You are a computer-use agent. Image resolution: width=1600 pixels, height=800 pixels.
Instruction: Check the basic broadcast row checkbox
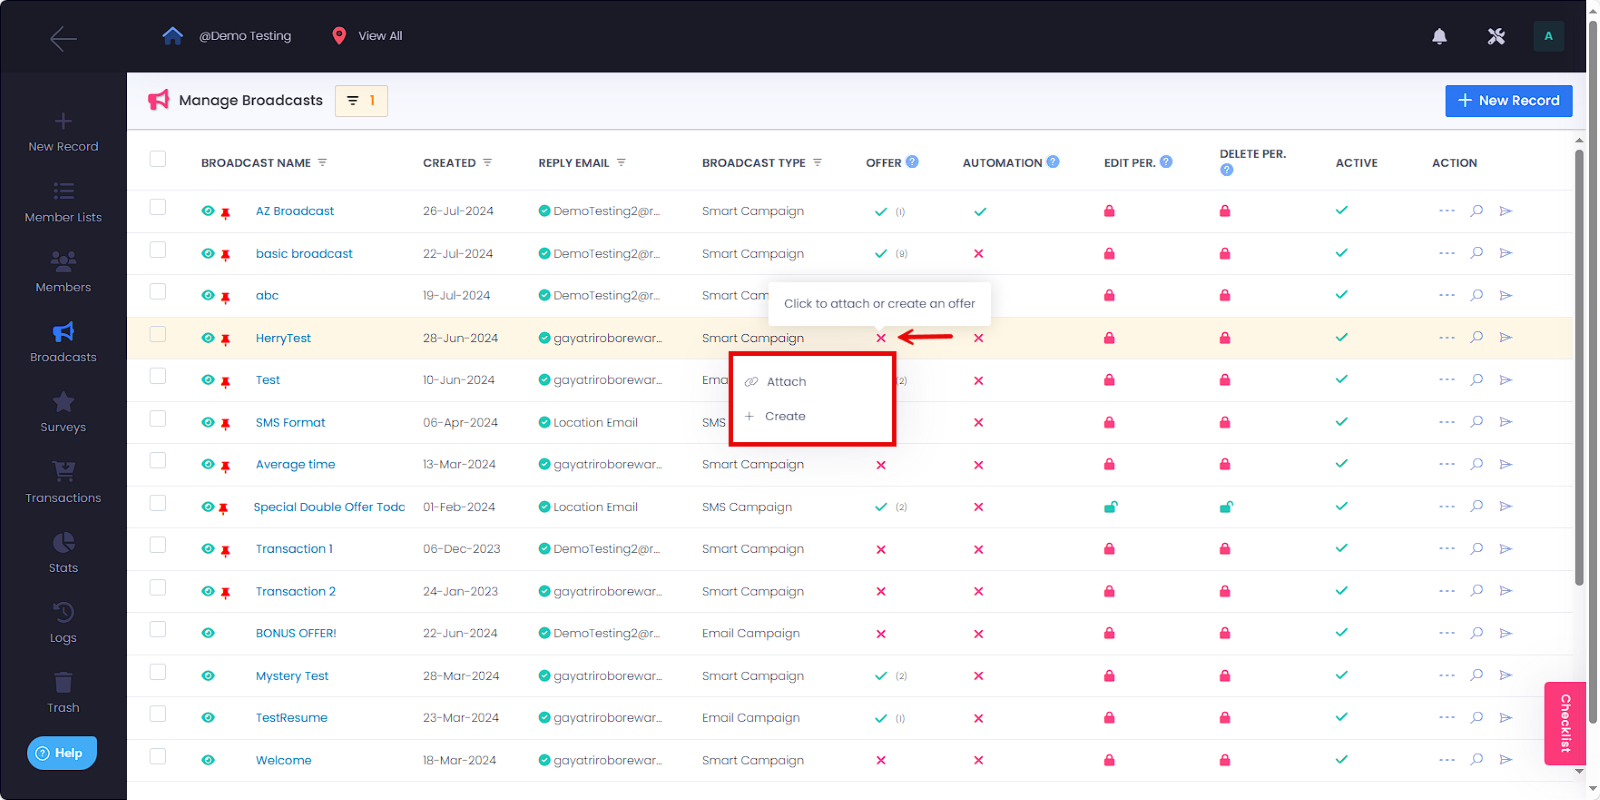157,250
